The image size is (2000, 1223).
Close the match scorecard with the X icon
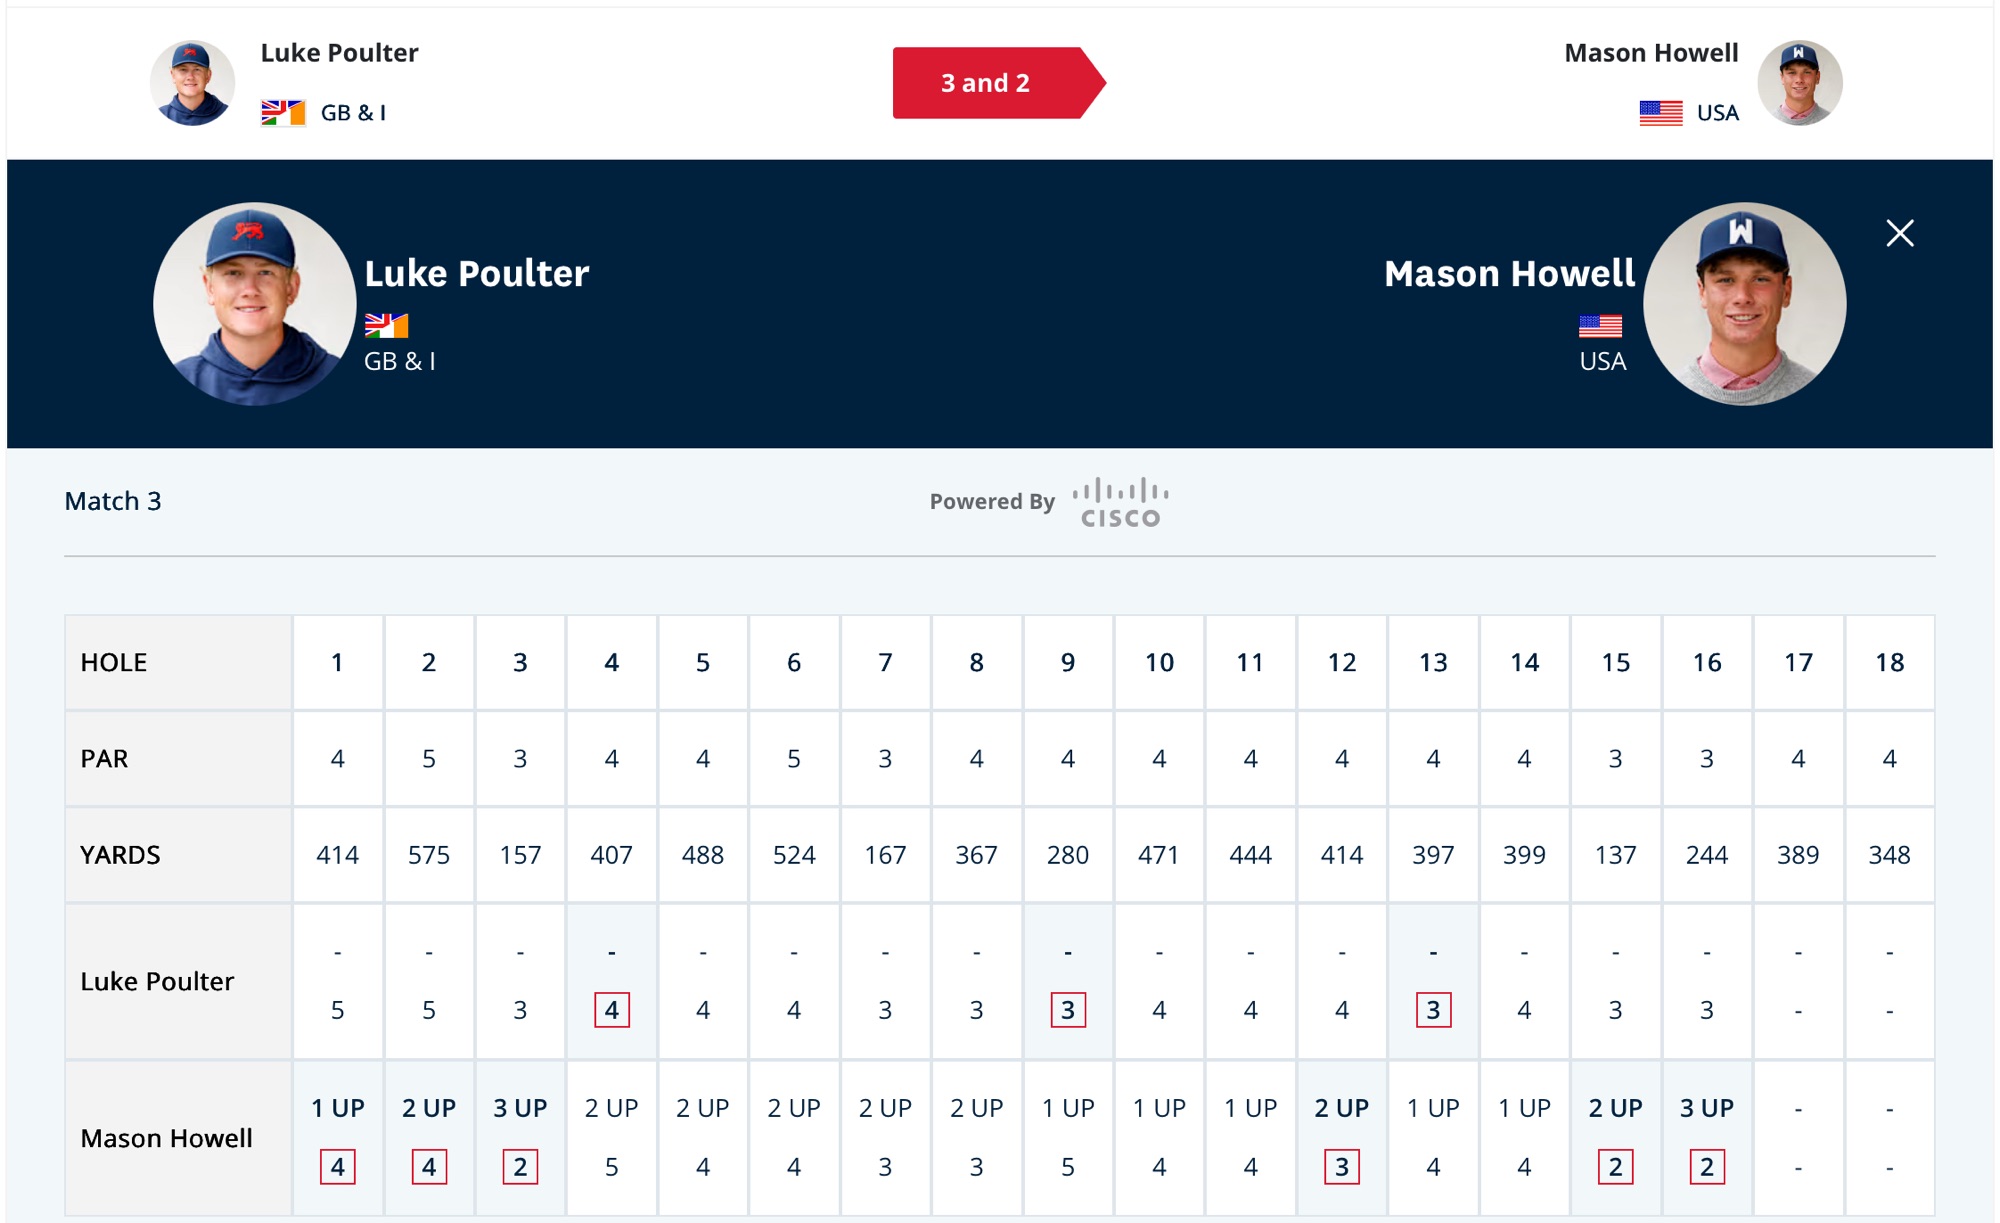tap(1899, 233)
